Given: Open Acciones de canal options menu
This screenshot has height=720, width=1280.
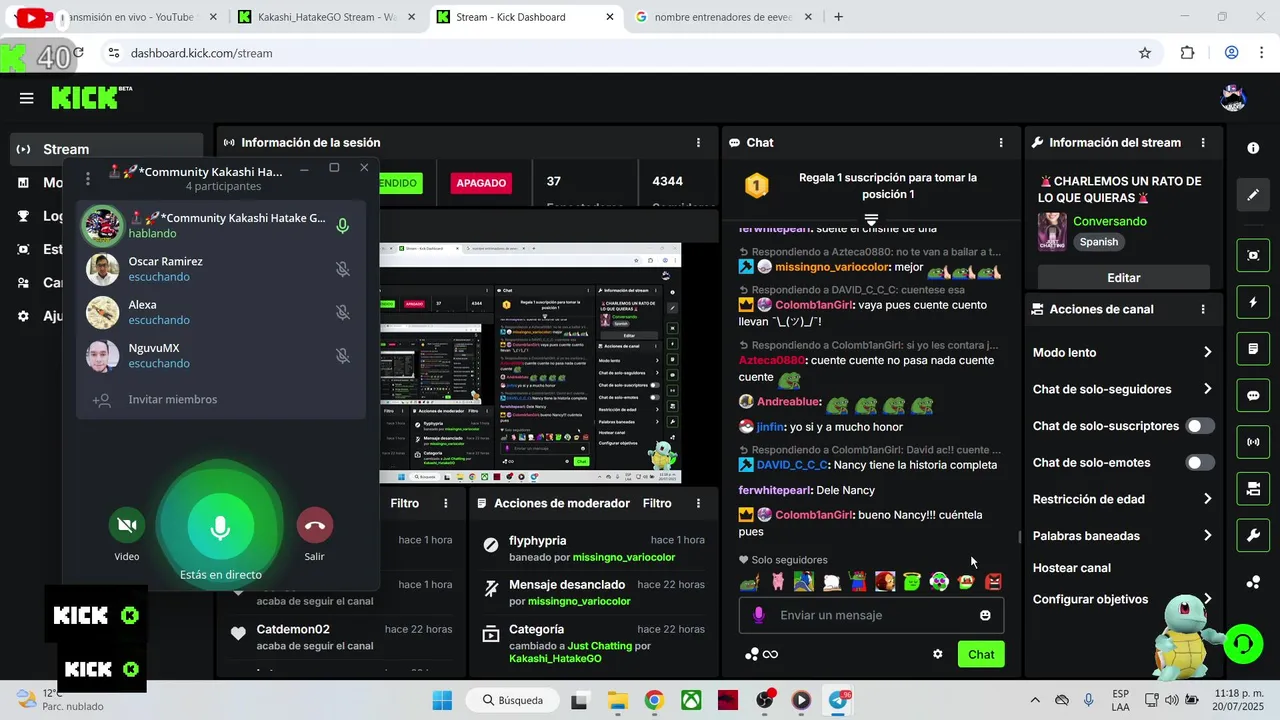Looking at the screenshot, I should [1203, 310].
